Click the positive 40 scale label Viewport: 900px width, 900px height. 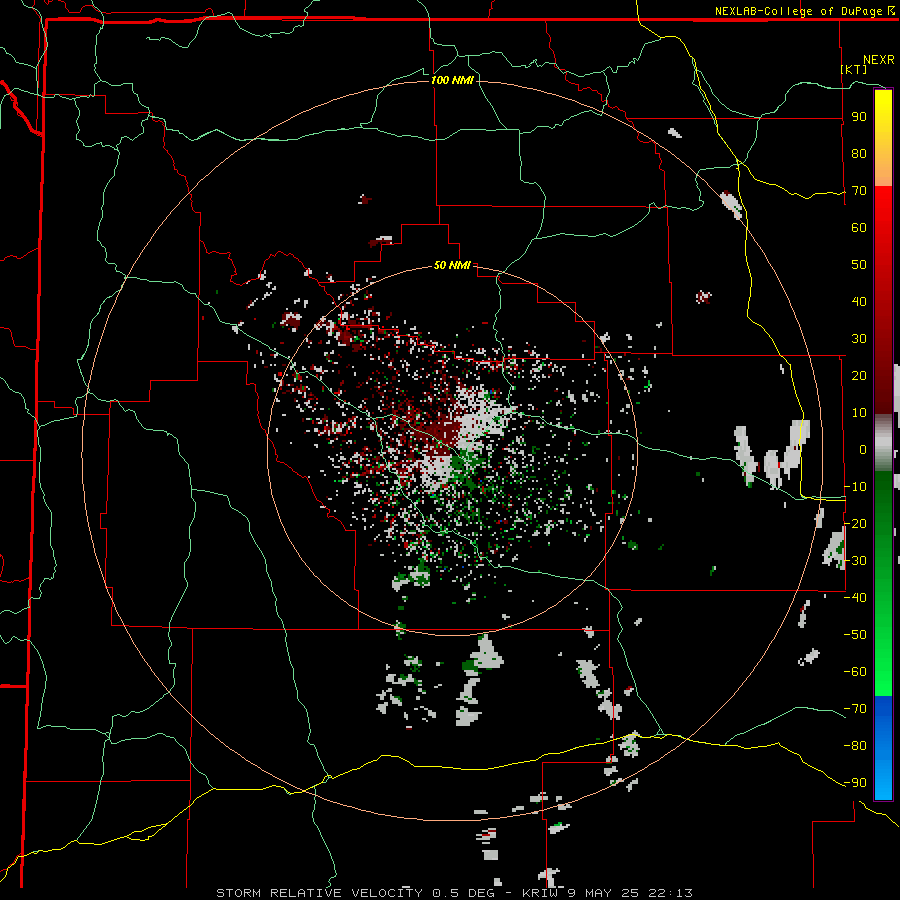(859, 301)
